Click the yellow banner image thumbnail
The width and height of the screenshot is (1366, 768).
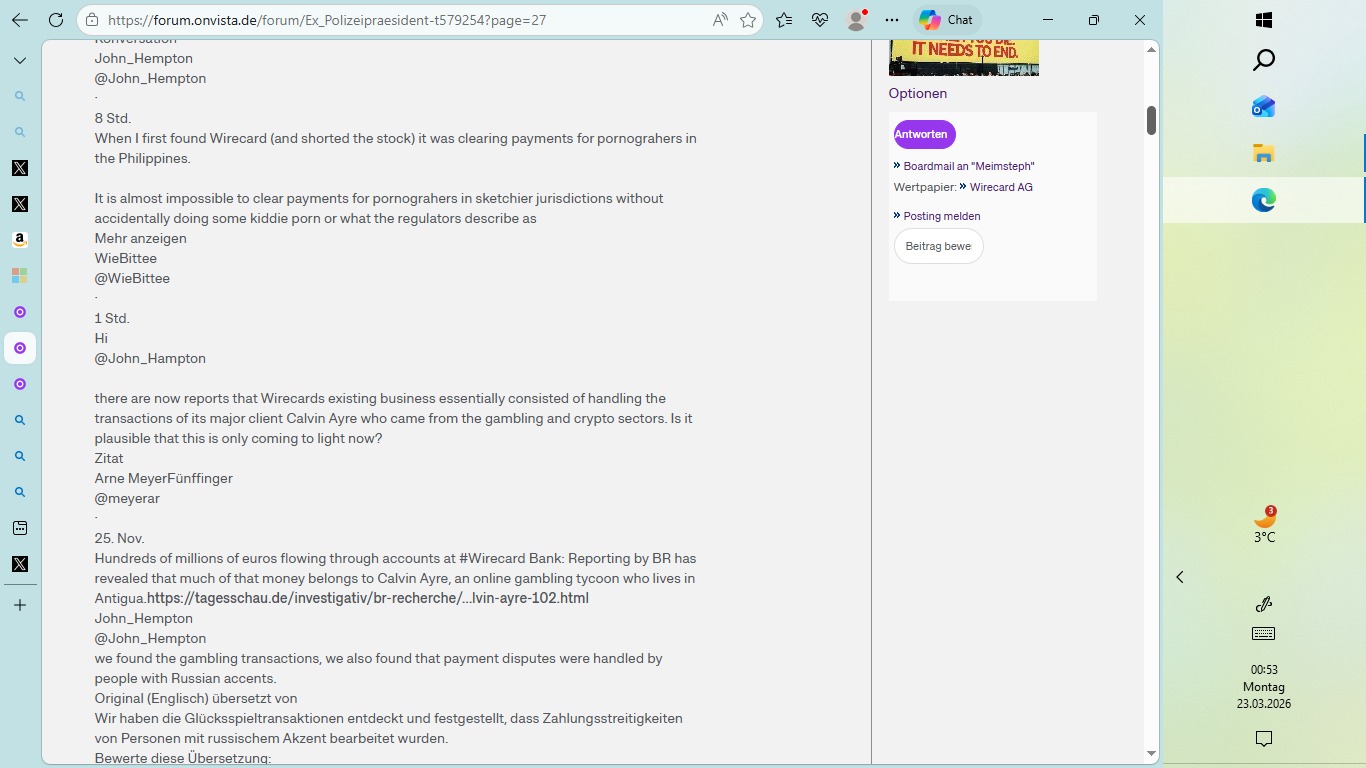tap(964, 57)
